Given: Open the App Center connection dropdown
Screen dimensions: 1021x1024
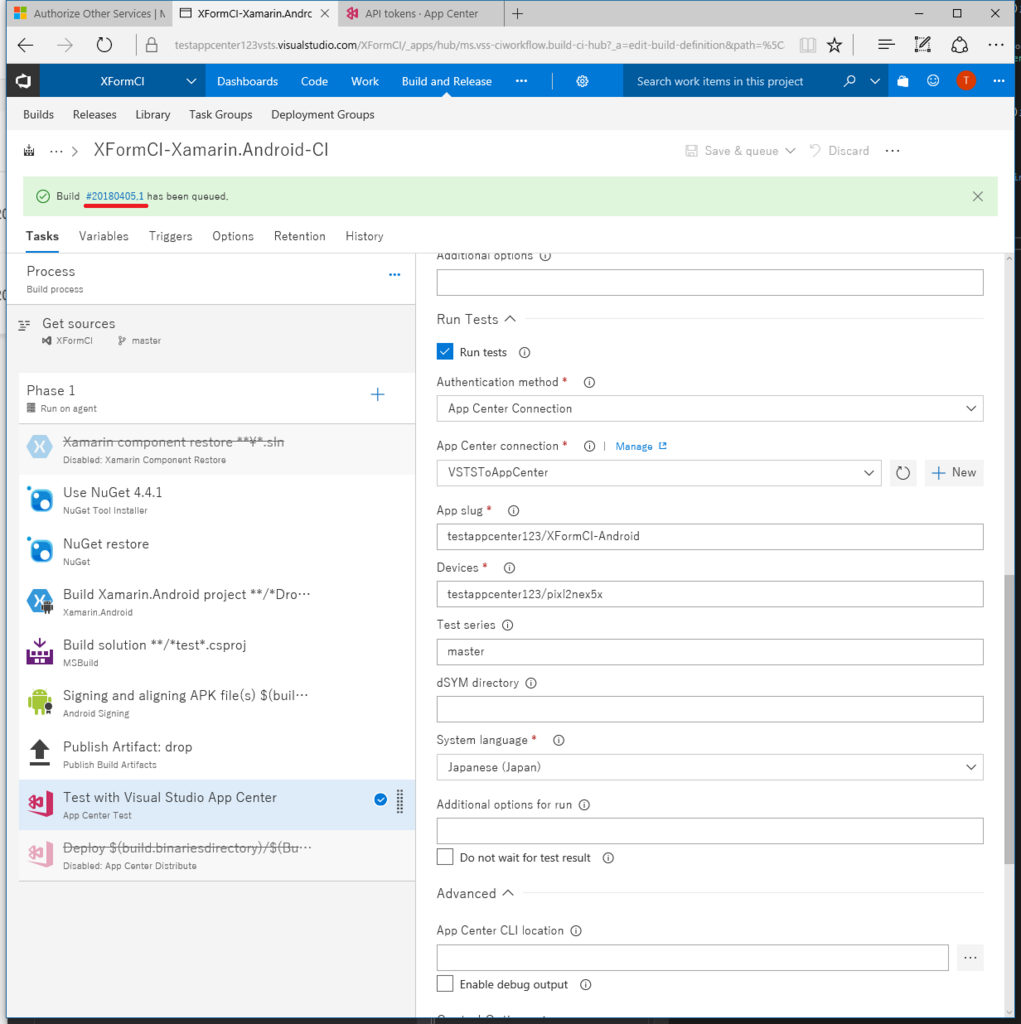Looking at the screenshot, I should [658, 473].
